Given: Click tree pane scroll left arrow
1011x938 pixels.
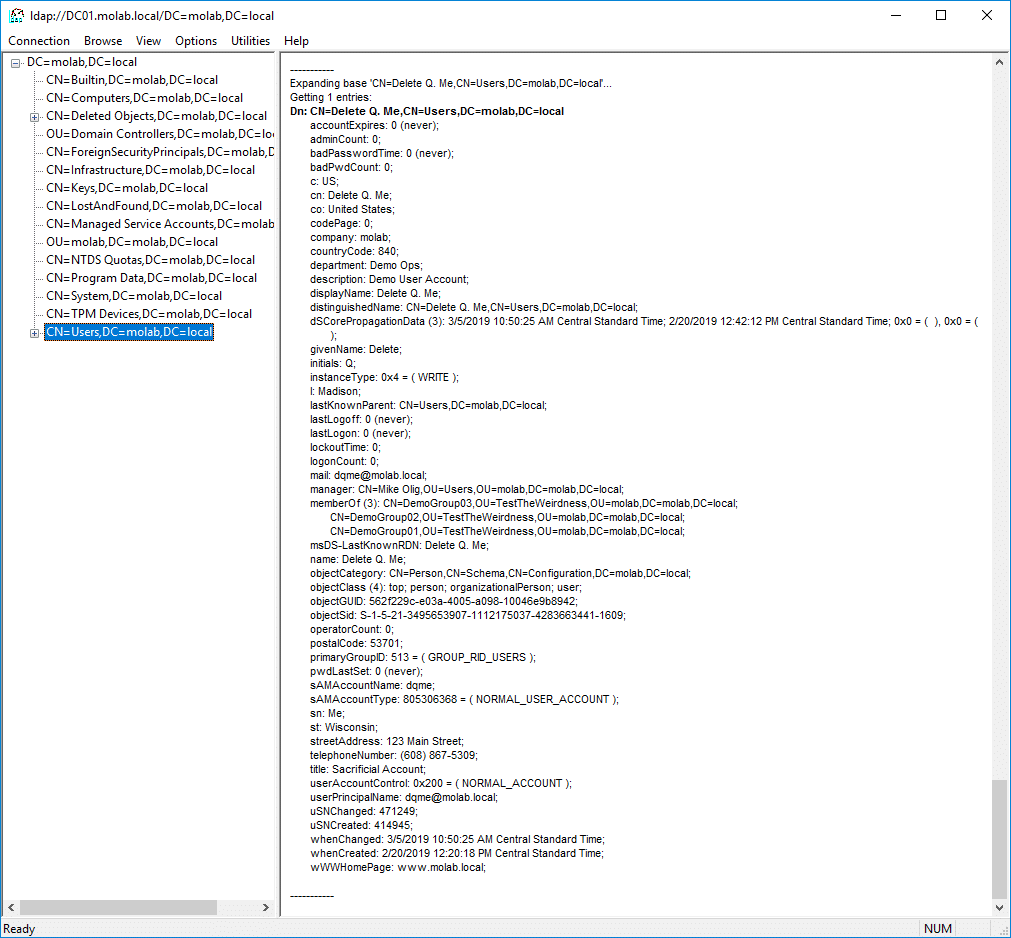Looking at the screenshot, I should [11, 908].
